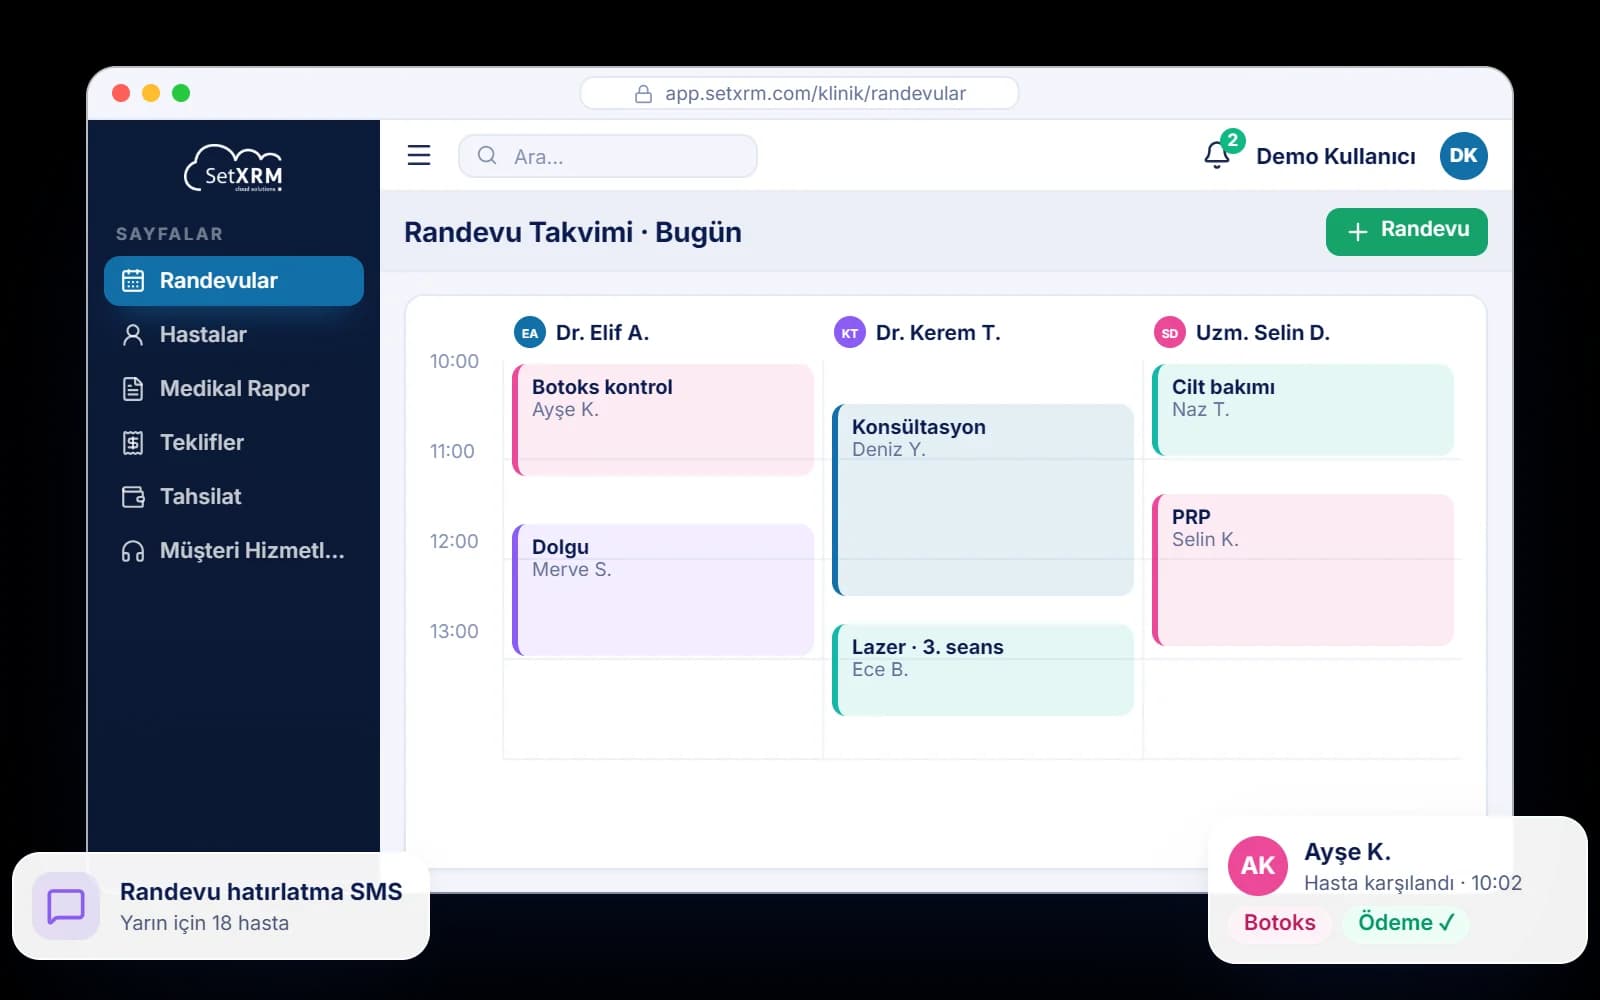
Task: Open Medikal Rapor from the sidebar
Action: (234, 389)
